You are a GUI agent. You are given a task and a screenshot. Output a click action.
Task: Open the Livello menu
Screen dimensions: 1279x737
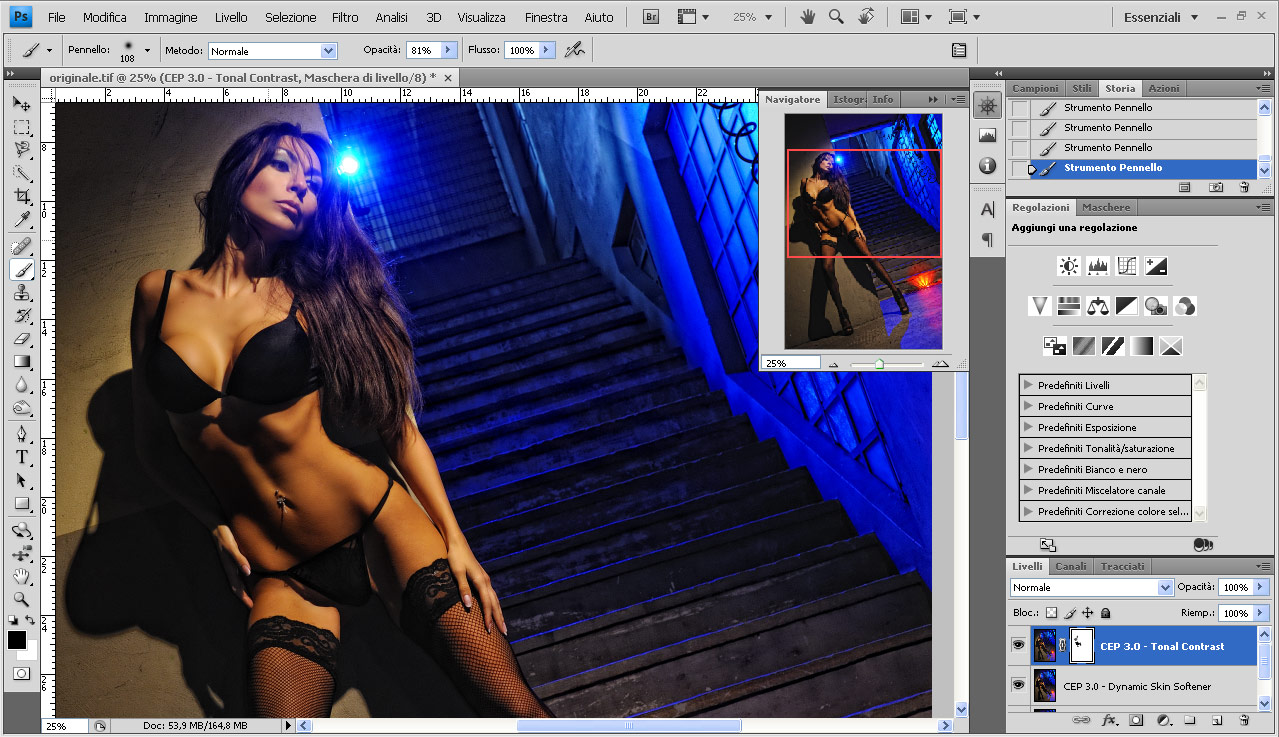pyautogui.click(x=231, y=17)
